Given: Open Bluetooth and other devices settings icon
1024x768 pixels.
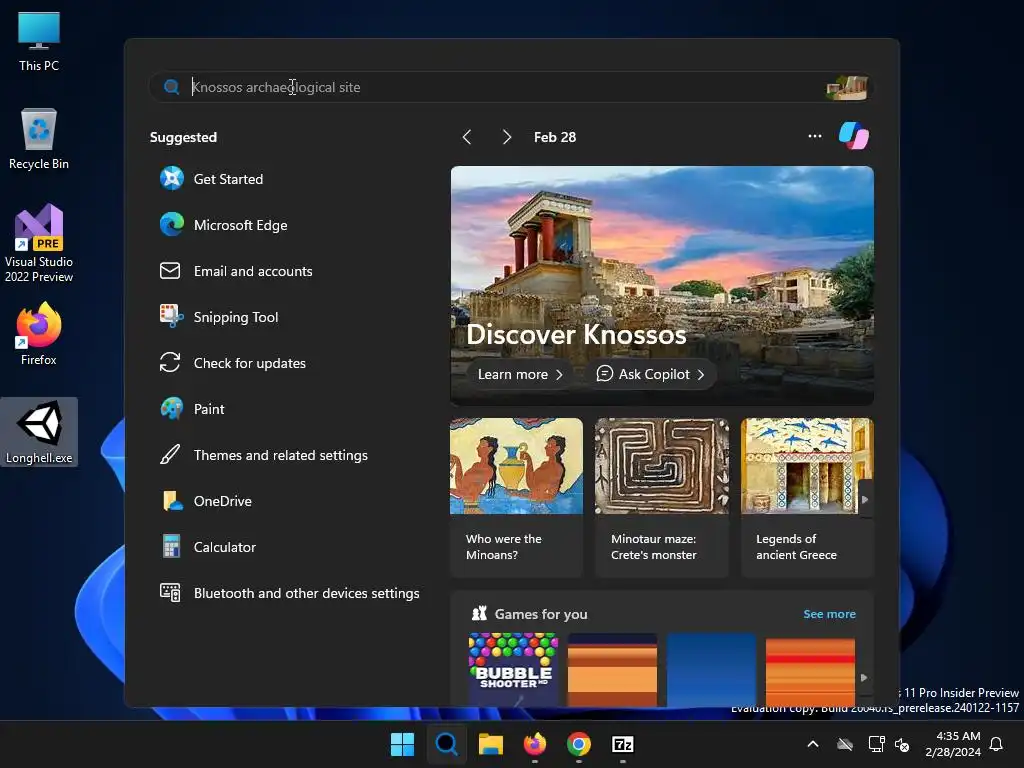Looking at the screenshot, I should 170,592.
